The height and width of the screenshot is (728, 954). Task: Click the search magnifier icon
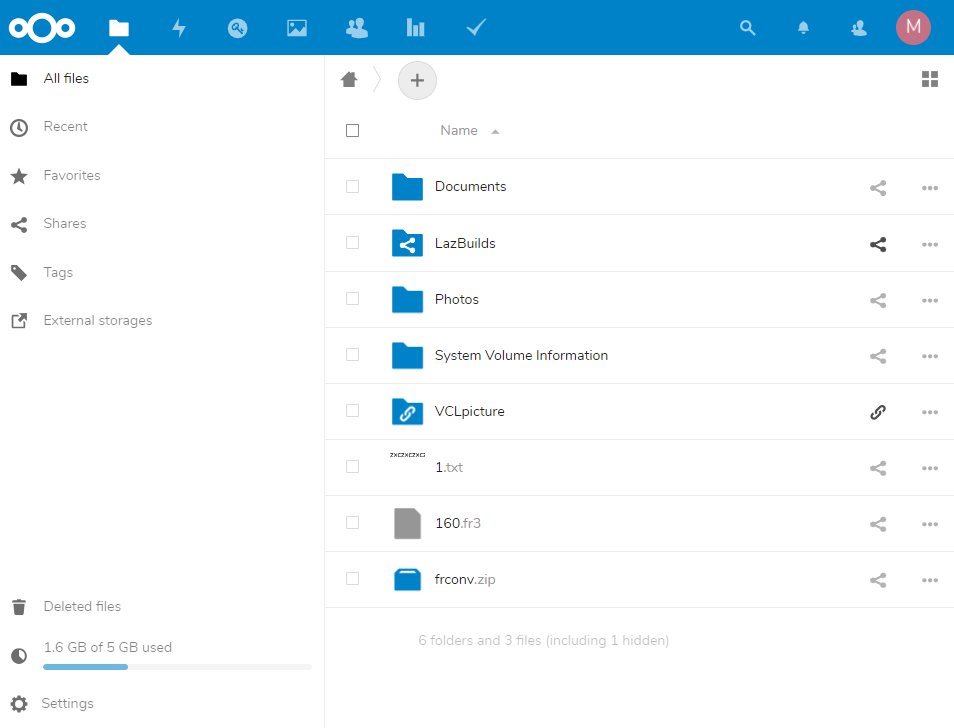click(747, 28)
